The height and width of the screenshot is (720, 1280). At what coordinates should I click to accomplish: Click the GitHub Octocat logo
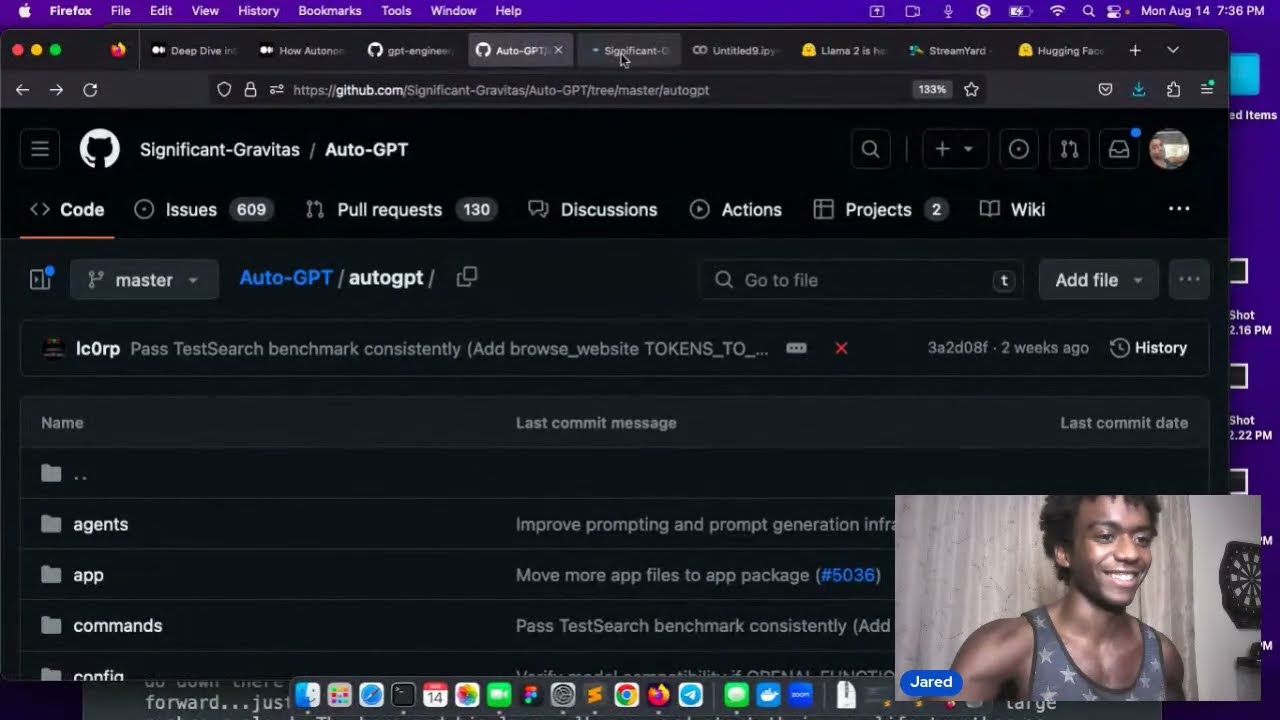click(99, 149)
